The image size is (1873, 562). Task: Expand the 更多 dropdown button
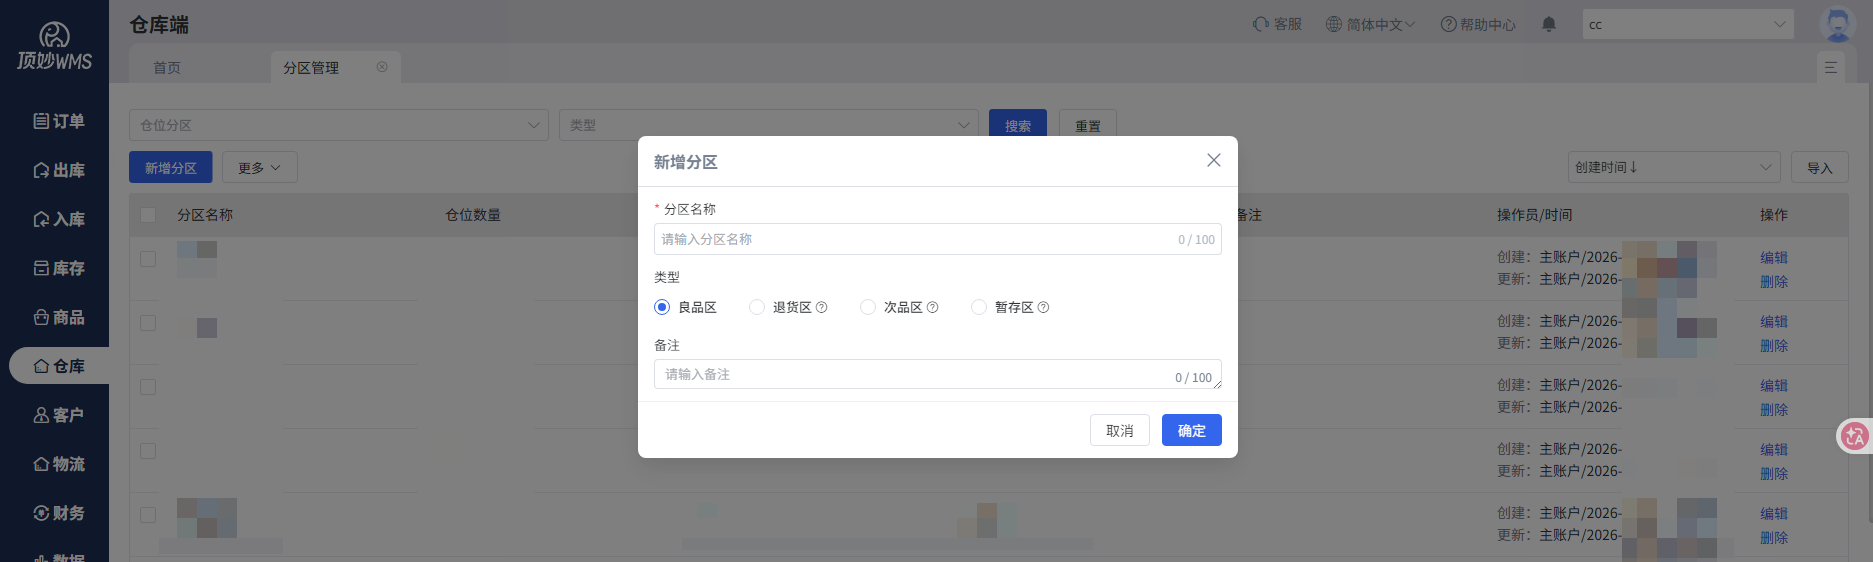click(x=260, y=167)
